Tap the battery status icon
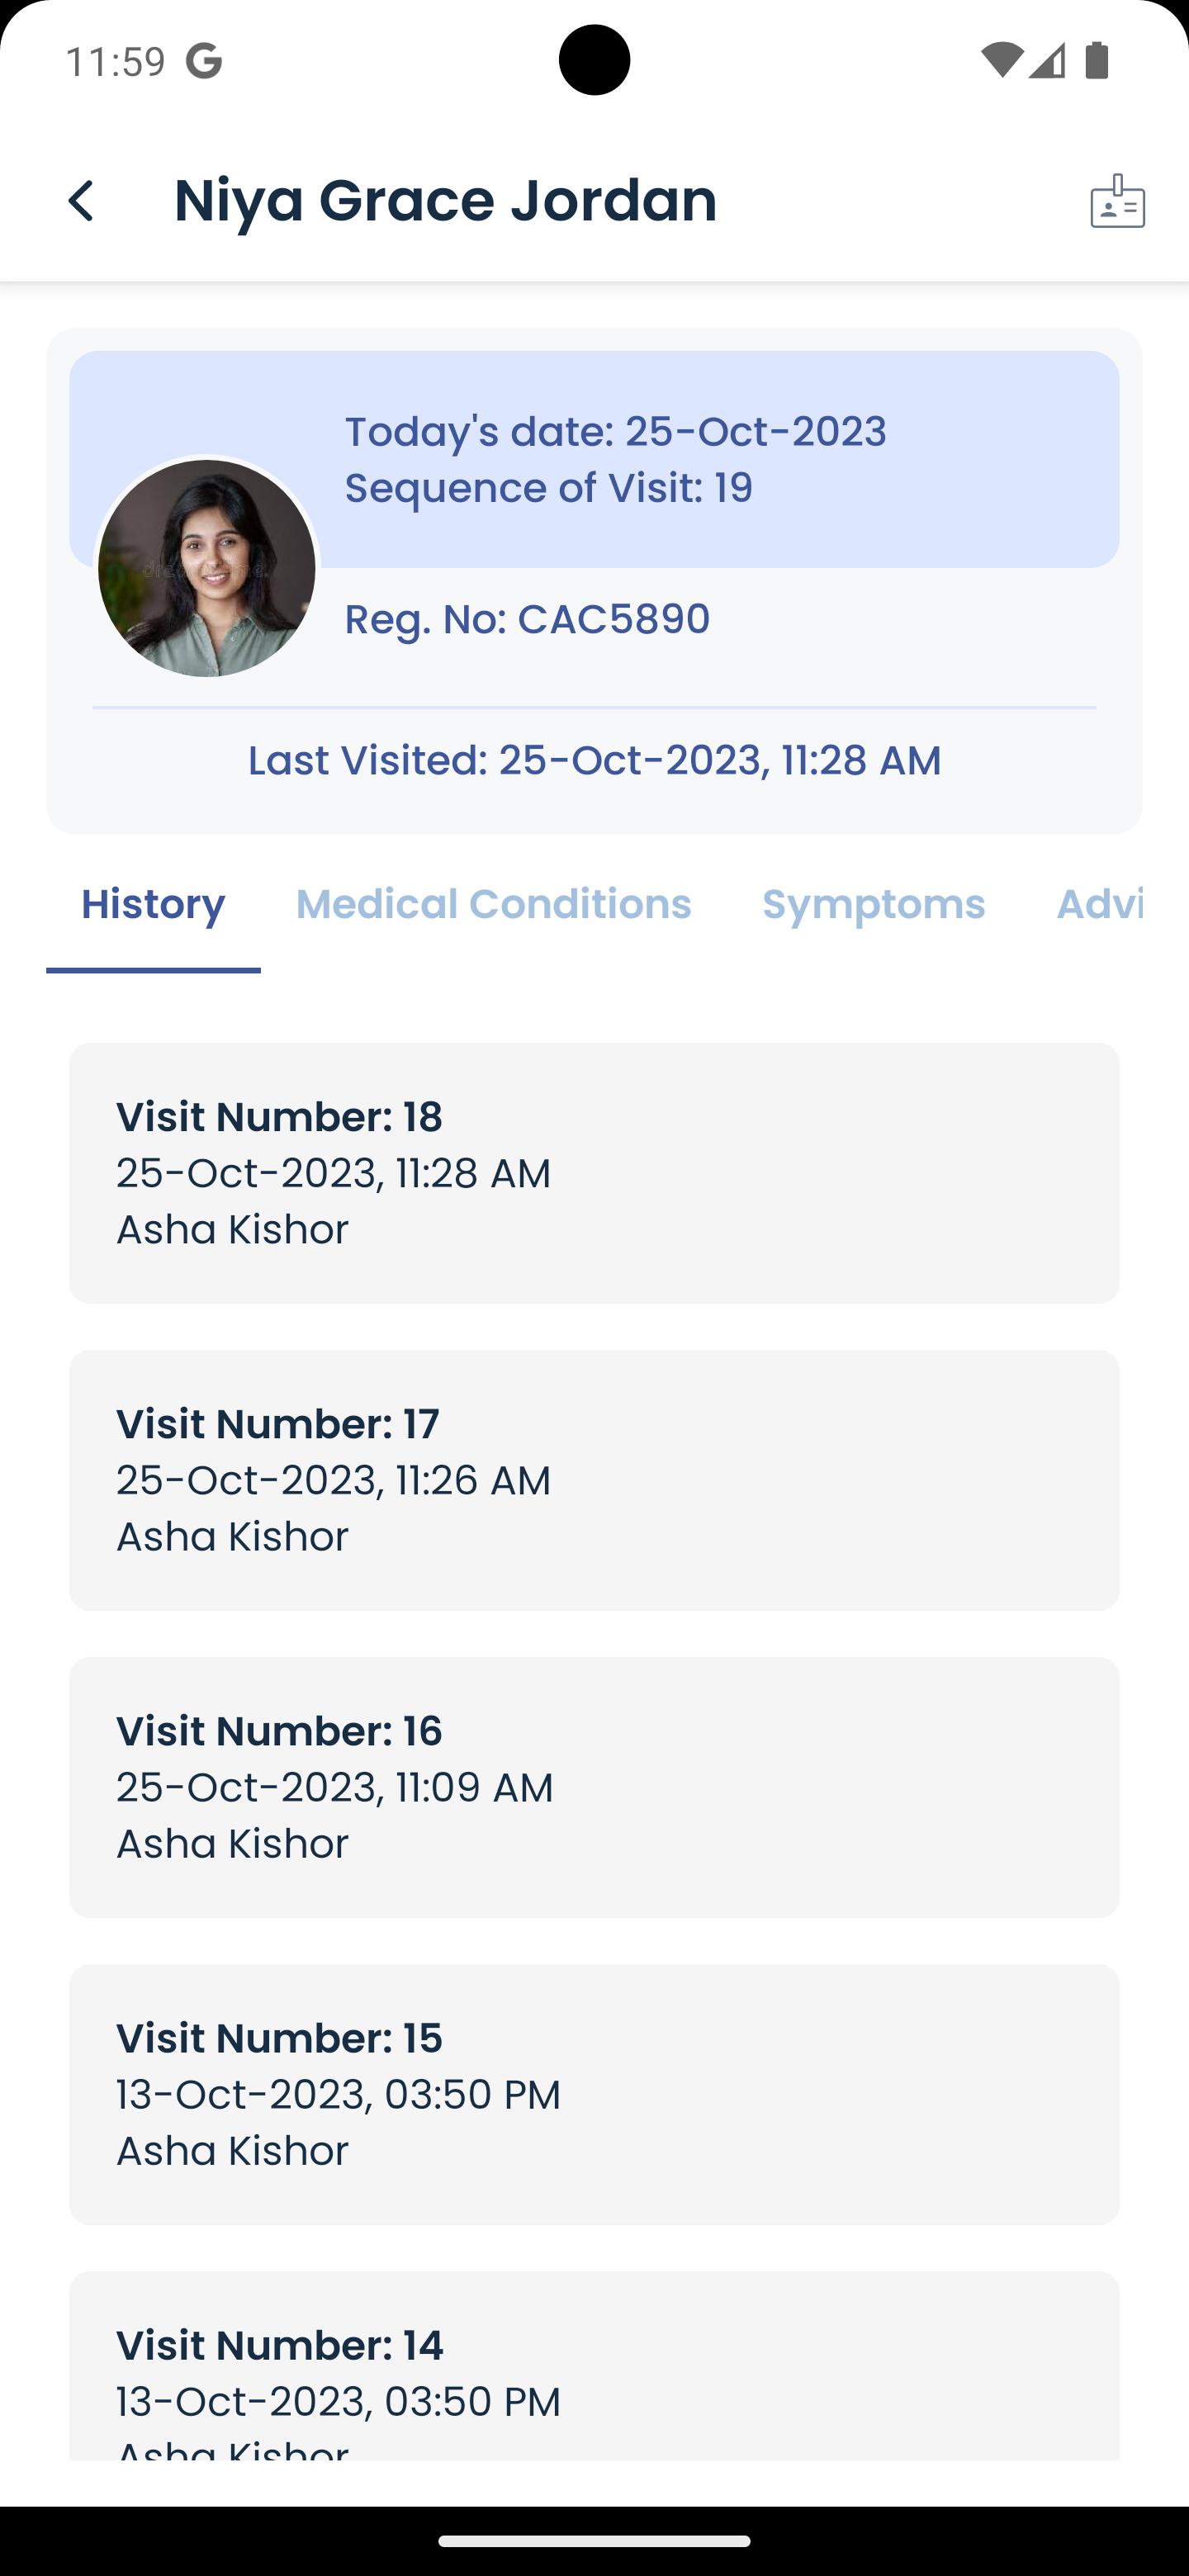1189x2576 pixels. pyautogui.click(x=1097, y=61)
